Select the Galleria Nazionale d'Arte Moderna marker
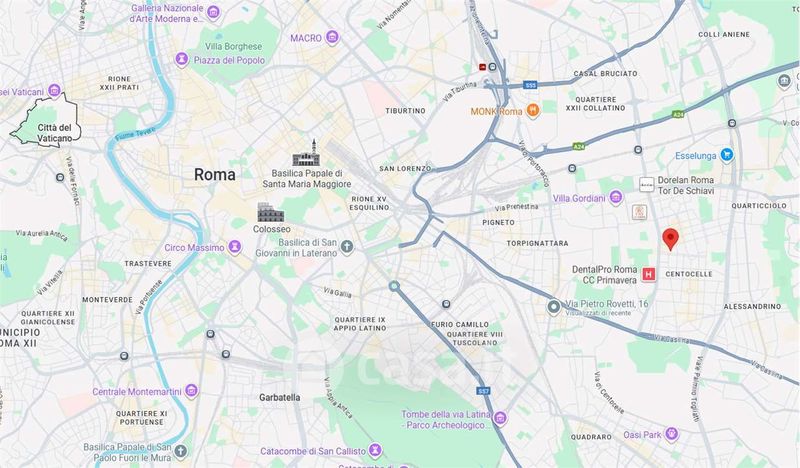The height and width of the screenshot is (468, 800). [x=214, y=12]
